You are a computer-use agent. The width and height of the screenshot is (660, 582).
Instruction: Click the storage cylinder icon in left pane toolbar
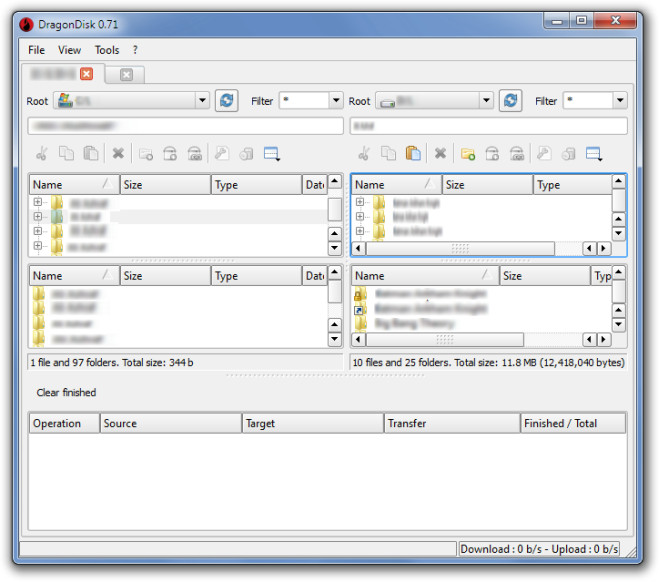pyautogui.click(x=246, y=154)
